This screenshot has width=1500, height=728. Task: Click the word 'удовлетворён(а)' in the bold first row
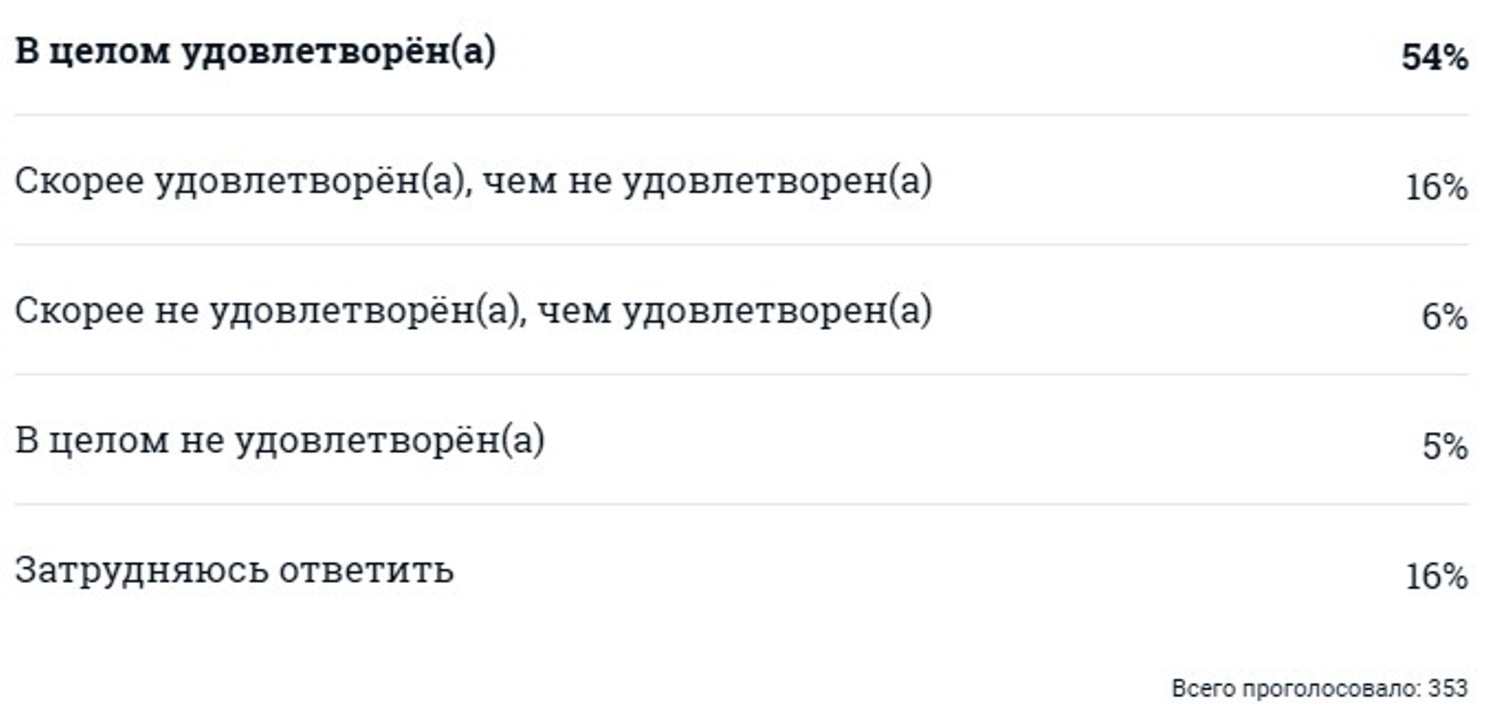click(x=338, y=52)
